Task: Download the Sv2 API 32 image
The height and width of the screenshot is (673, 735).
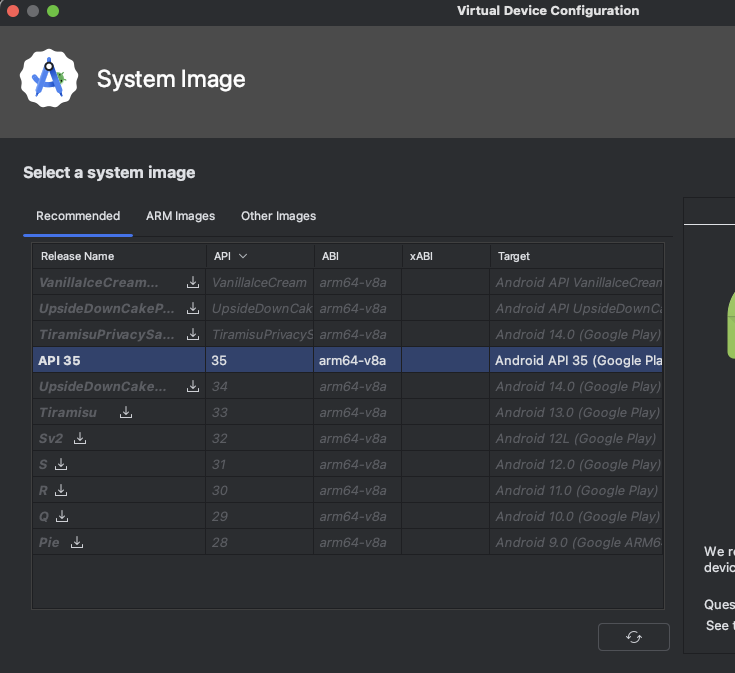Action: [80, 438]
